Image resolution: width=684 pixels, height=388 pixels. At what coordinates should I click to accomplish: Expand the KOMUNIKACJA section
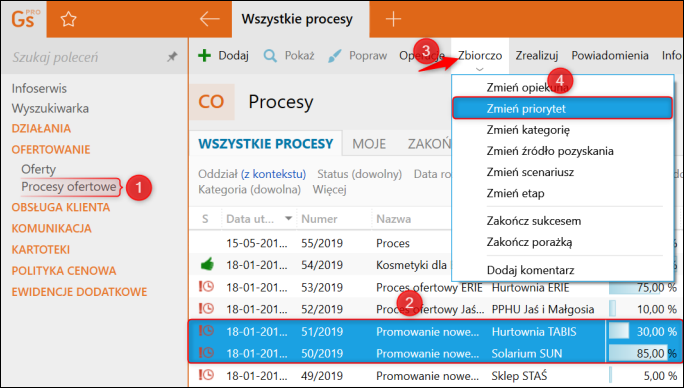point(51,228)
